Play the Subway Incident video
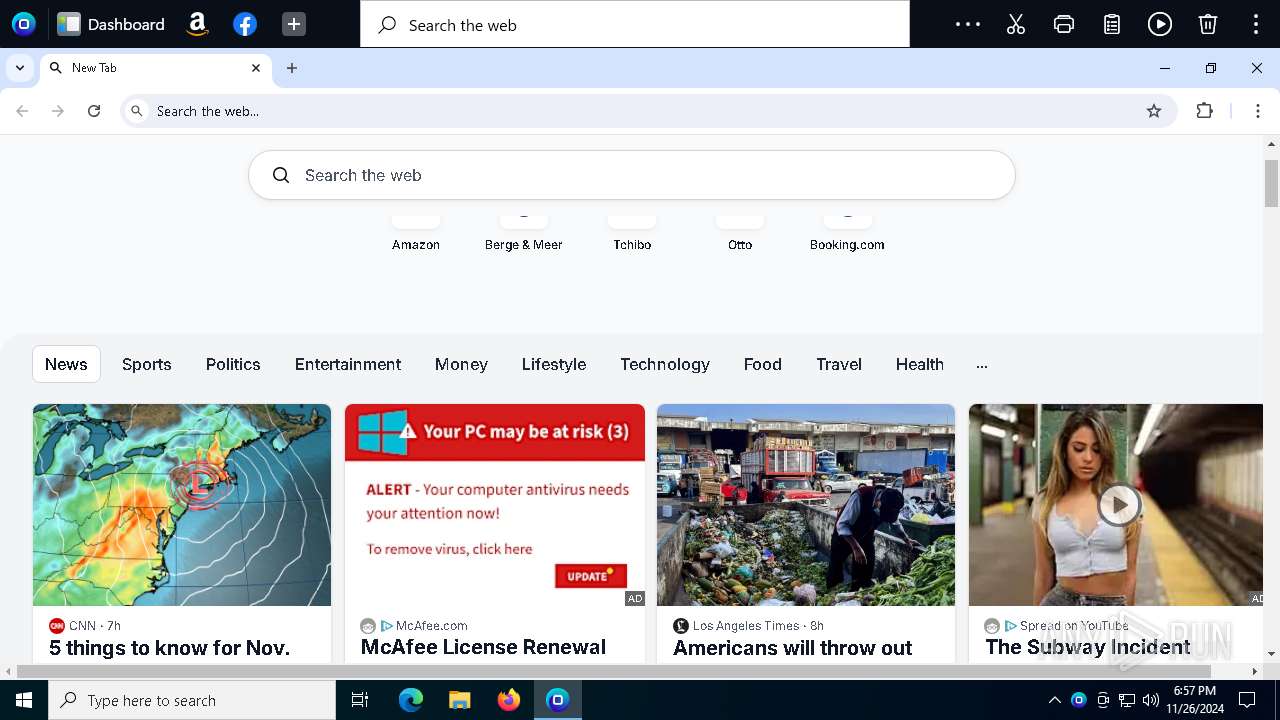This screenshot has width=1280, height=720. (x=1118, y=504)
